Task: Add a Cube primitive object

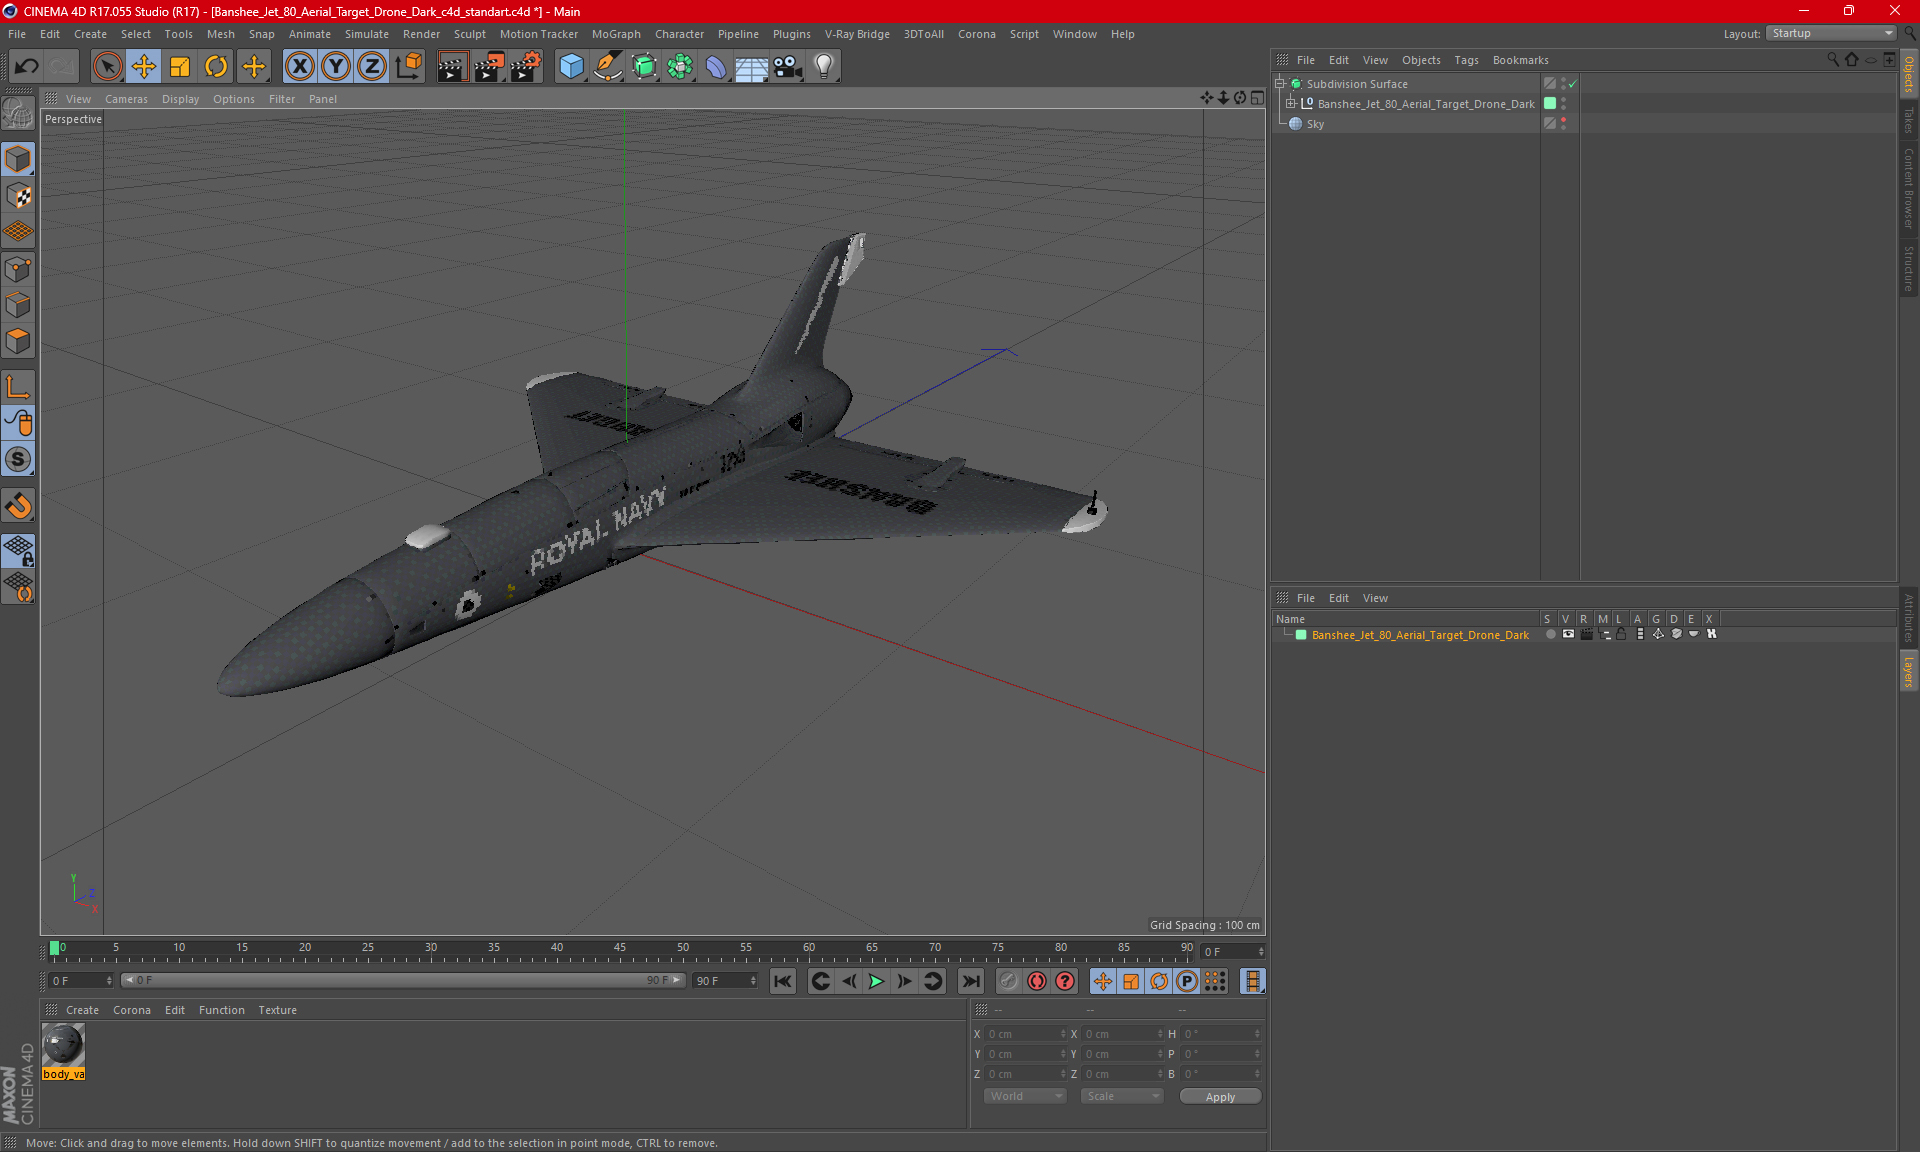Action: 571,67
